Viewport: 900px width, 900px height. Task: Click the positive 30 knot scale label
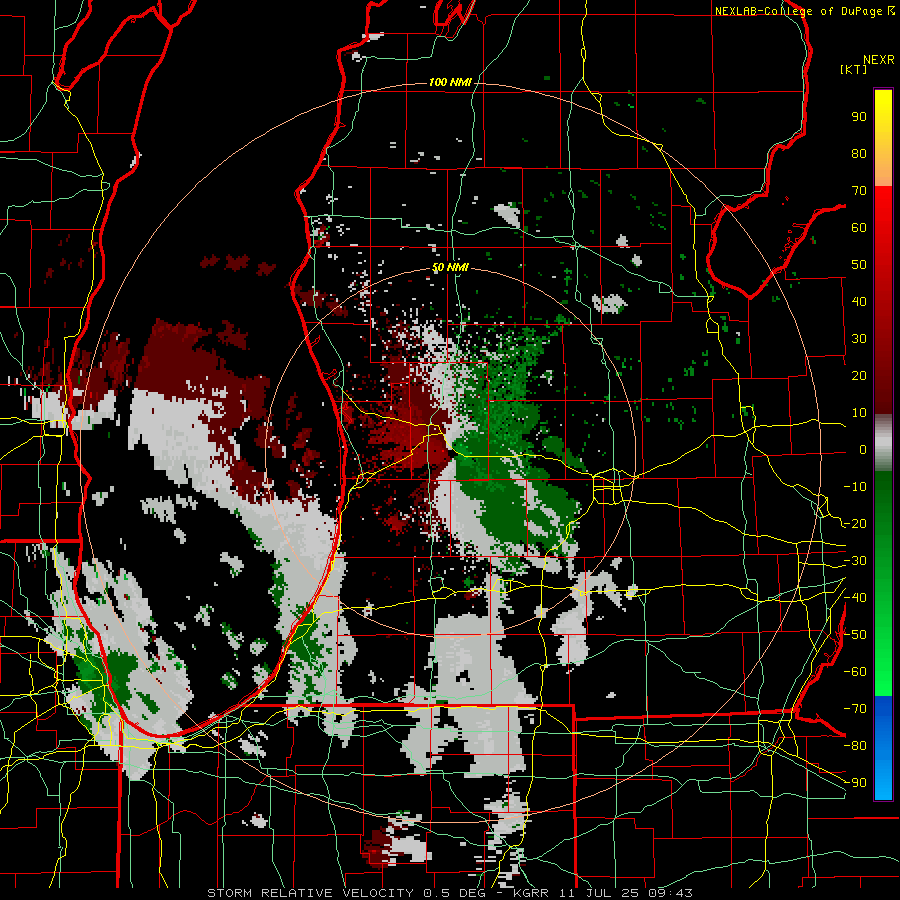click(x=859, y=339)
